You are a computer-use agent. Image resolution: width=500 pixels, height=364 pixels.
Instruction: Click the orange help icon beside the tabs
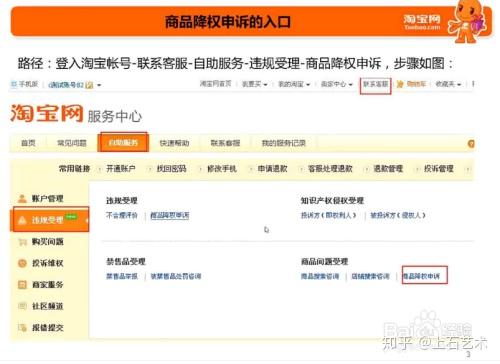(471, 144)
